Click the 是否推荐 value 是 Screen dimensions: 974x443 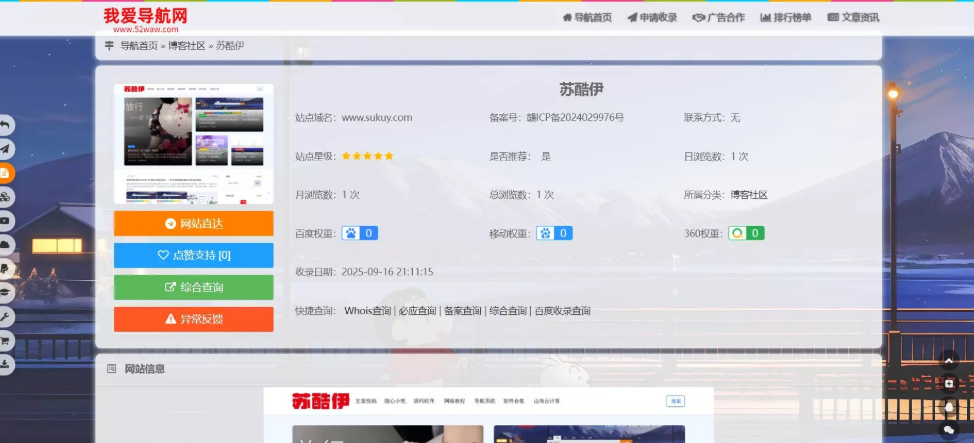click(x=546, y=156)
